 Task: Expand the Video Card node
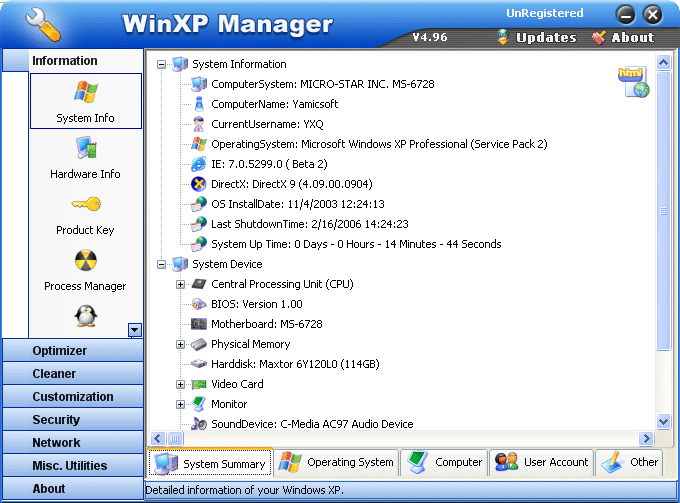pyautogui.click(x=180, y=385)
